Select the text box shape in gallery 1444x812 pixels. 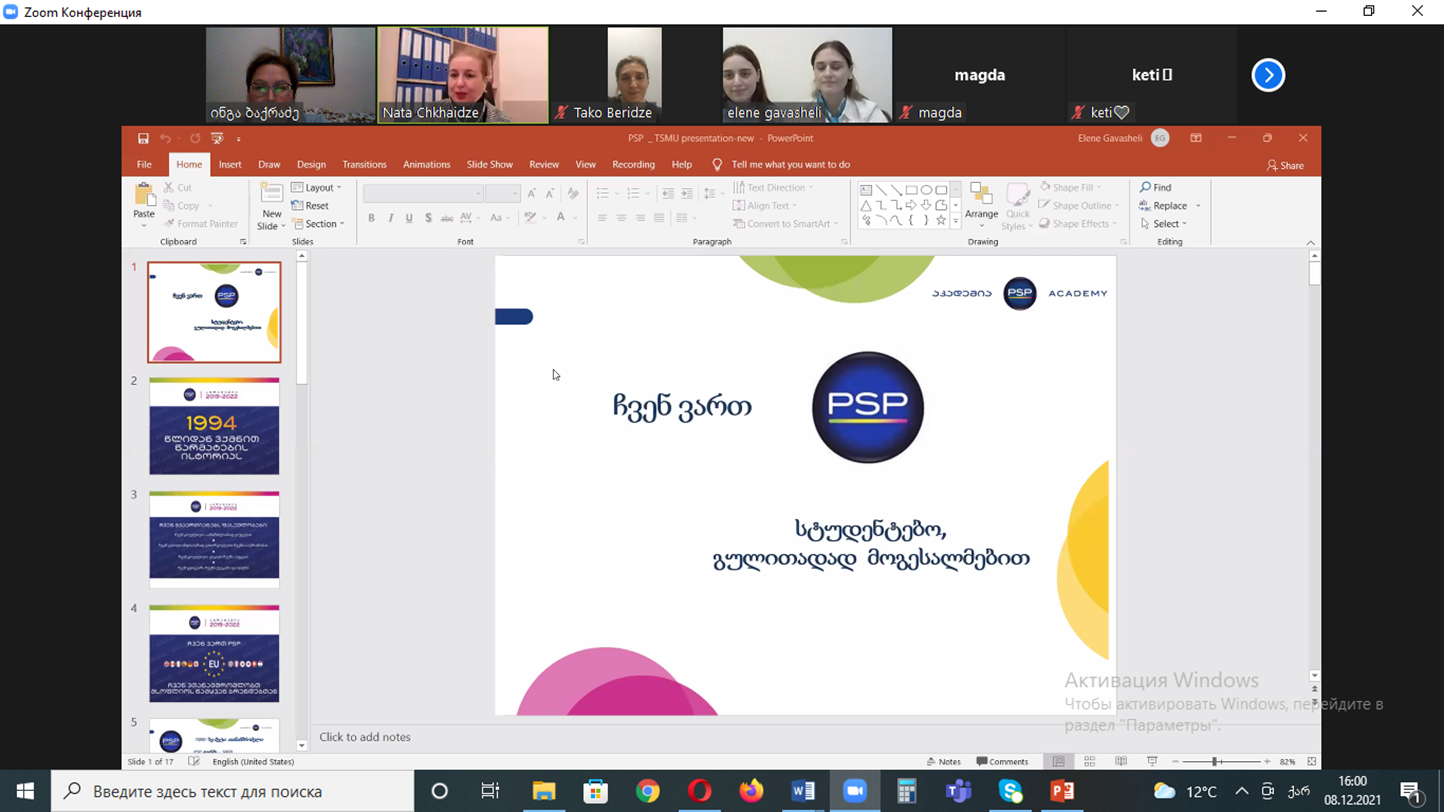(x=866, y=190)
